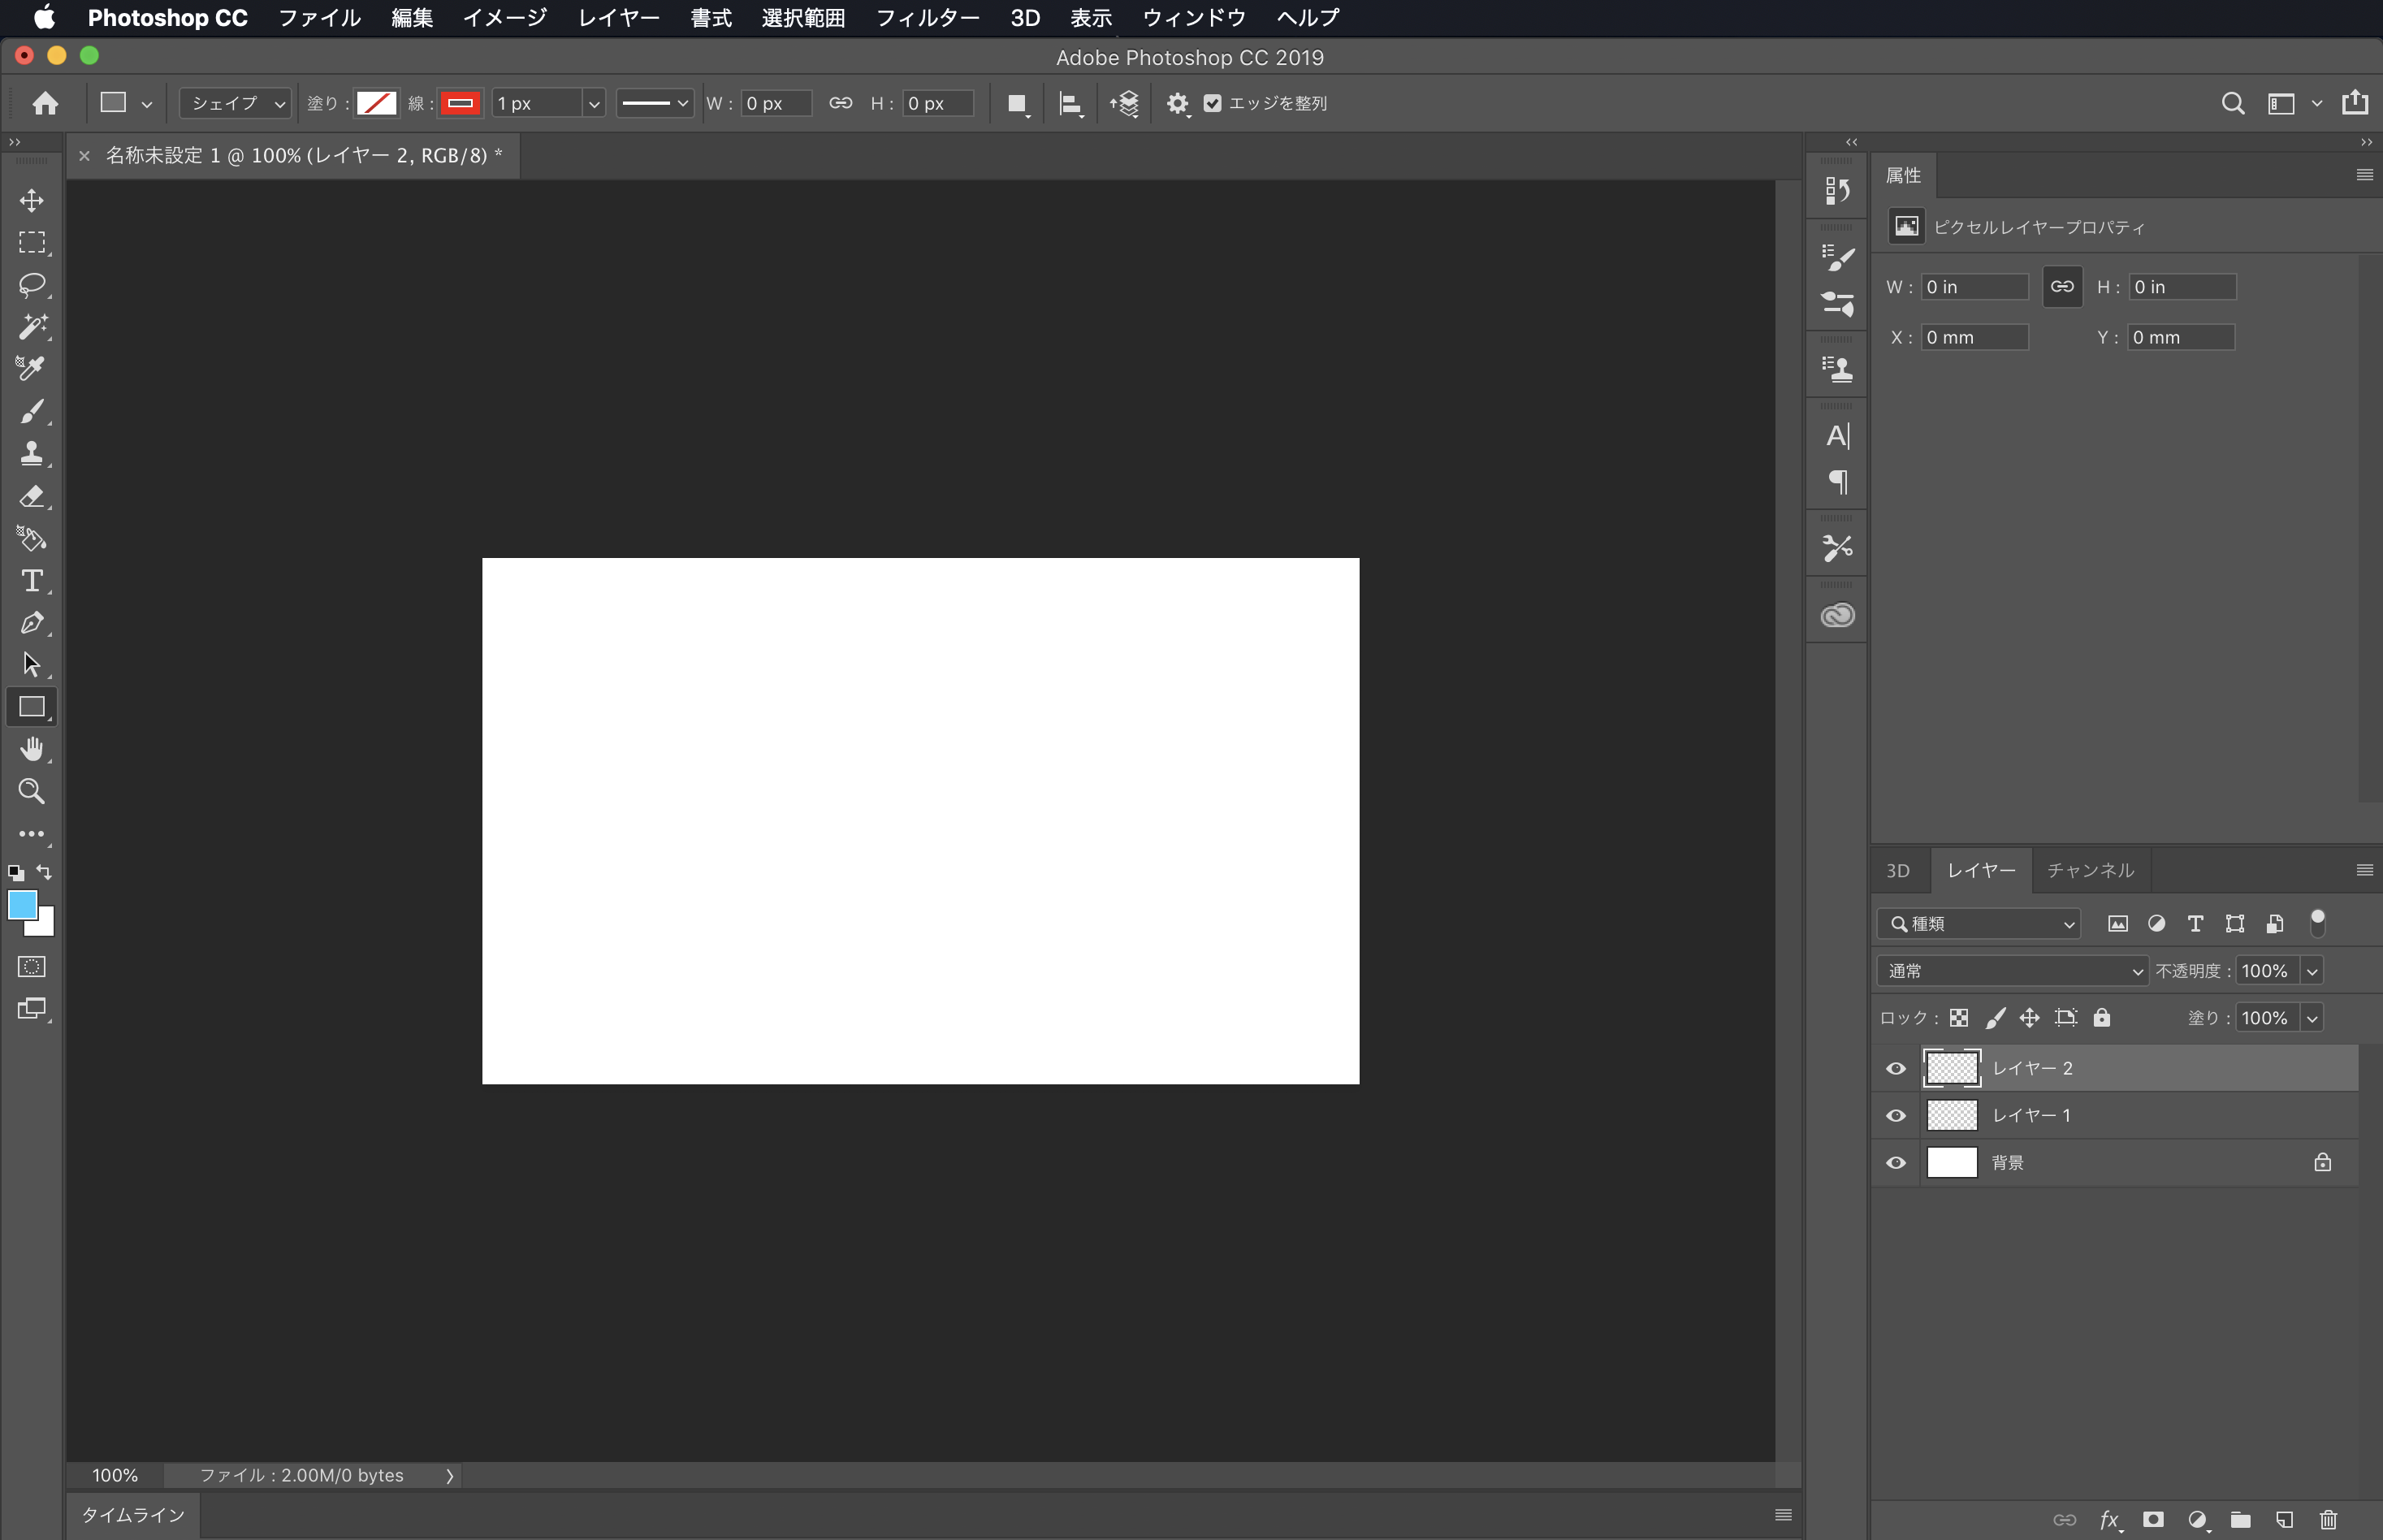
Task: Open the タイムライン tab
Action: point(133,1515)
